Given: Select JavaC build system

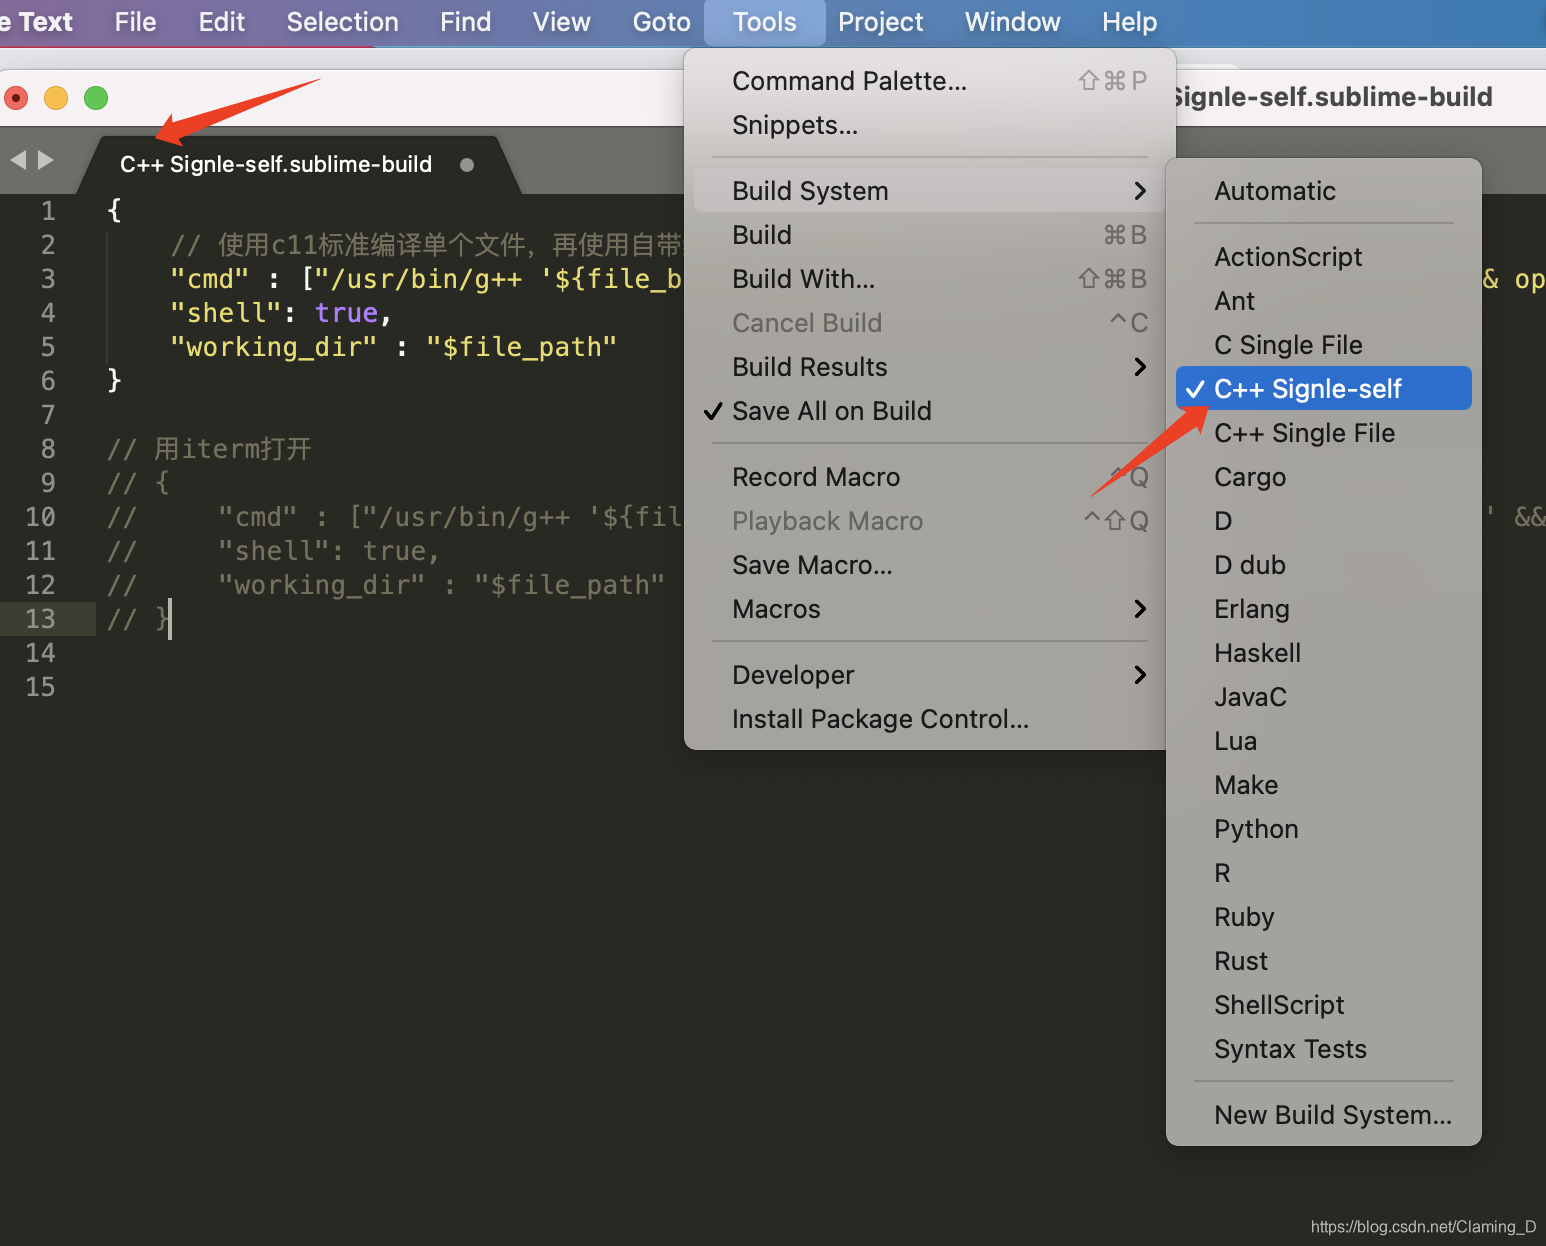Looking at the screenshot, I should [1323, 697].
